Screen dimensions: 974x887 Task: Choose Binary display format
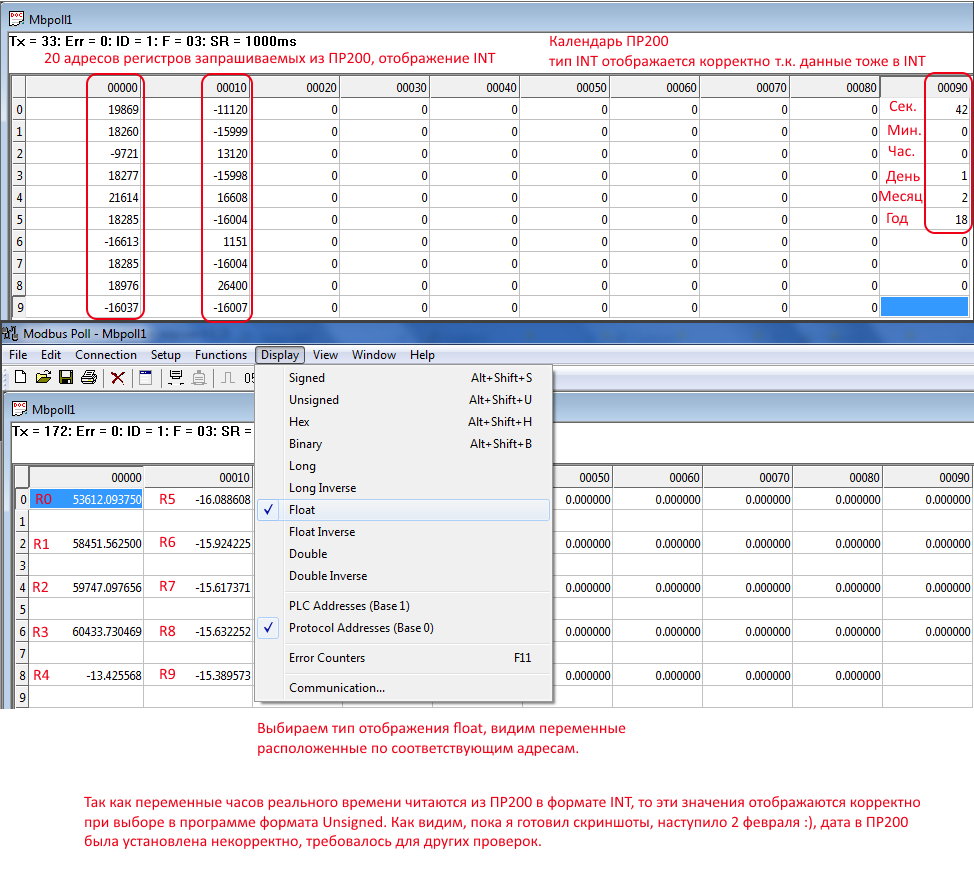404,444
